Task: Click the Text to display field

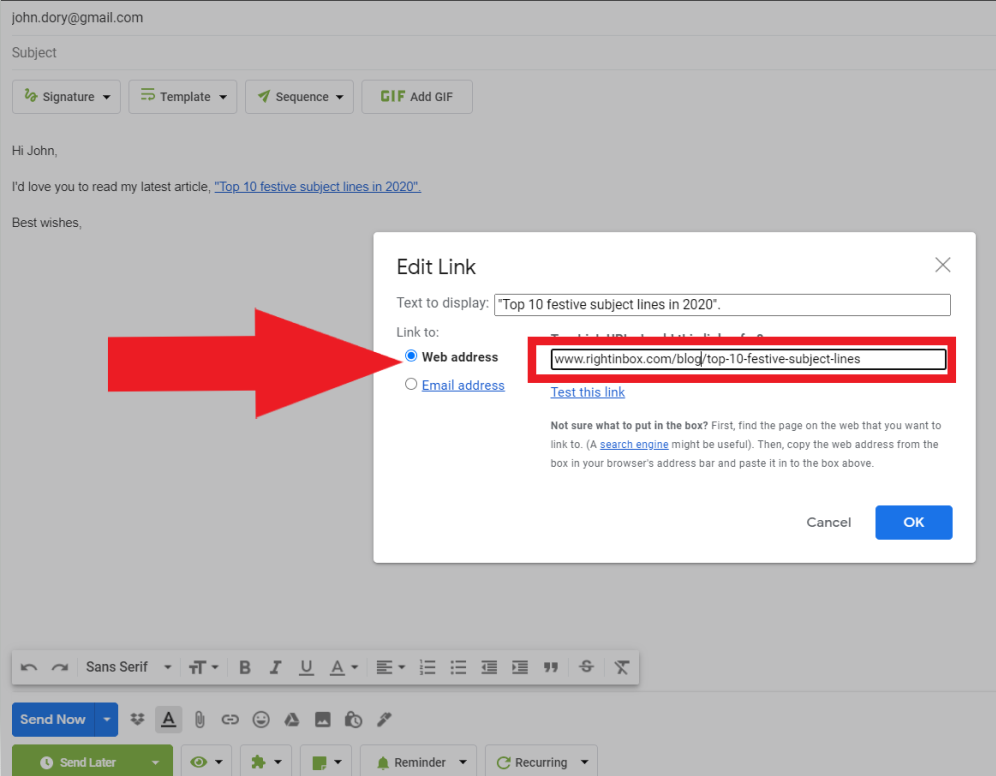Action: click(x=722, y=305)
